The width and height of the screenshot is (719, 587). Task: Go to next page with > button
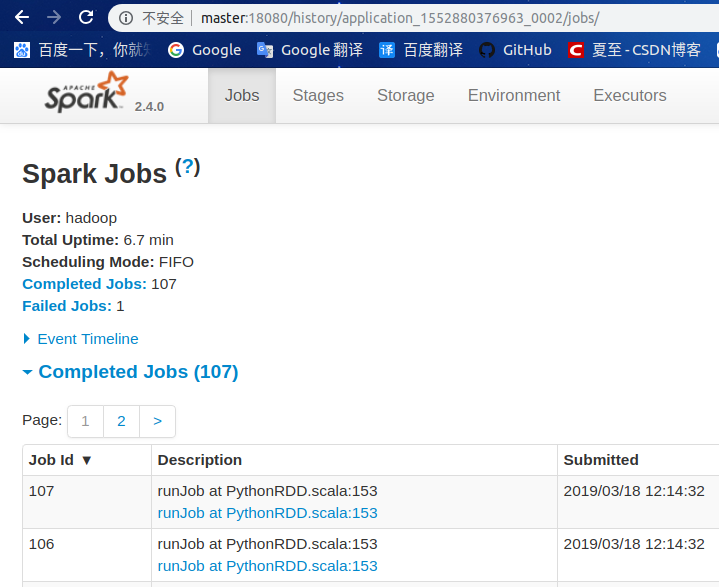click(157, 421)
